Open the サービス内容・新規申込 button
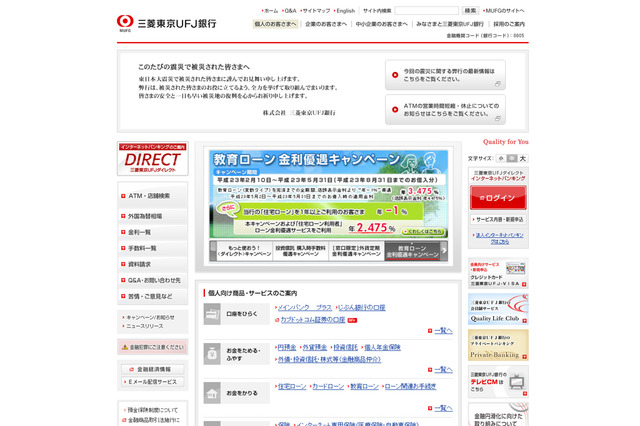The width and height of the screenshot is (640, 426). pos(498,220)
